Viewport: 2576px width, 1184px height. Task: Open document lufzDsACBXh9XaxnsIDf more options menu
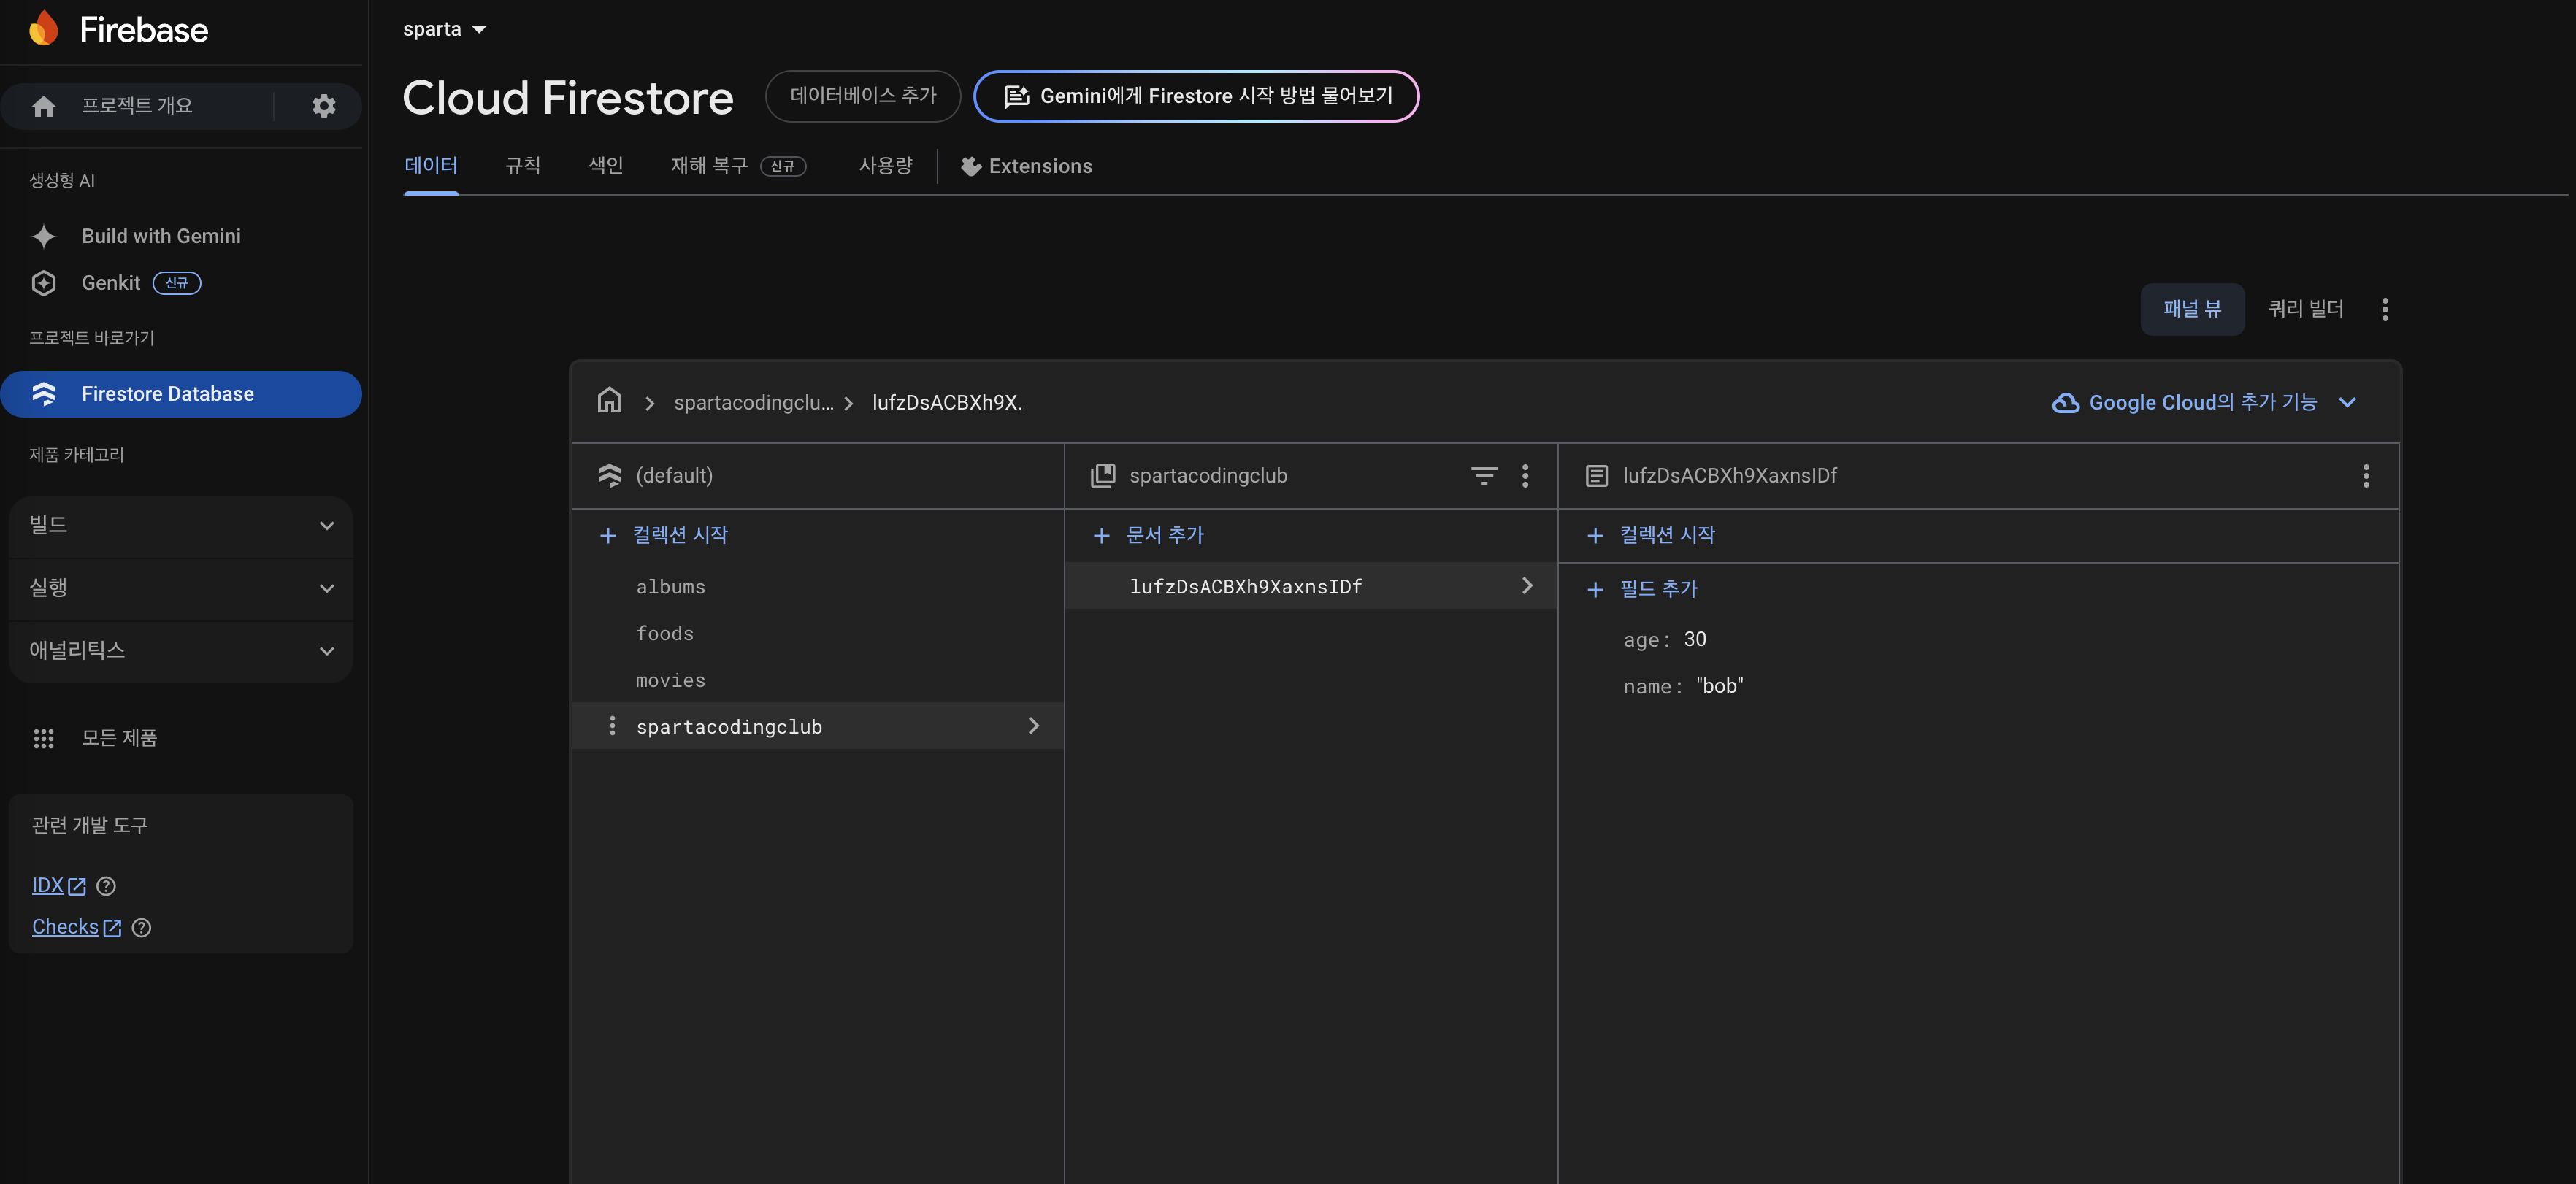[2365, 476]
